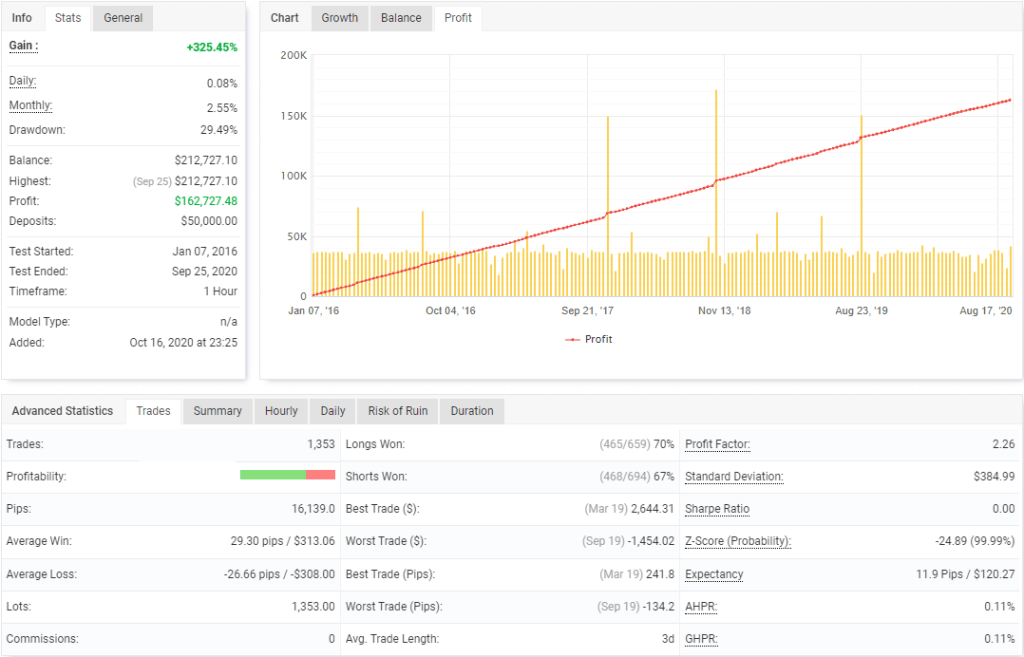The height and width of the screenshot is (657, 1024).
Task: Open the Balance tab
Action: [x=401, y=18]
